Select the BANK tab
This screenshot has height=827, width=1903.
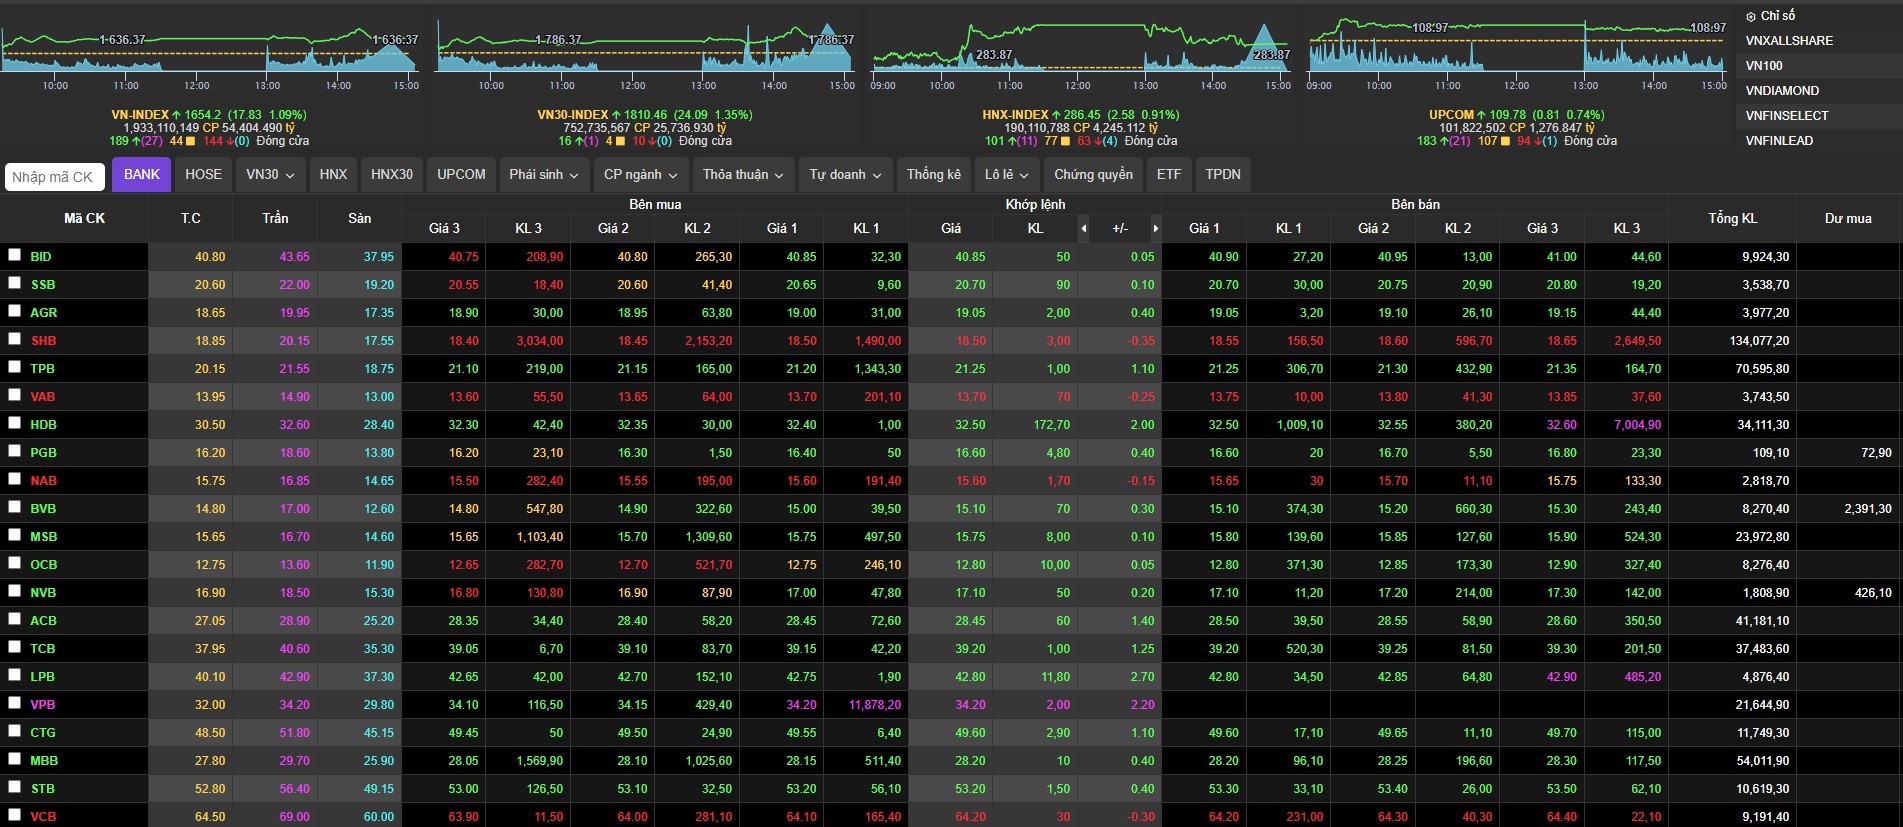(x=142, y=174)
